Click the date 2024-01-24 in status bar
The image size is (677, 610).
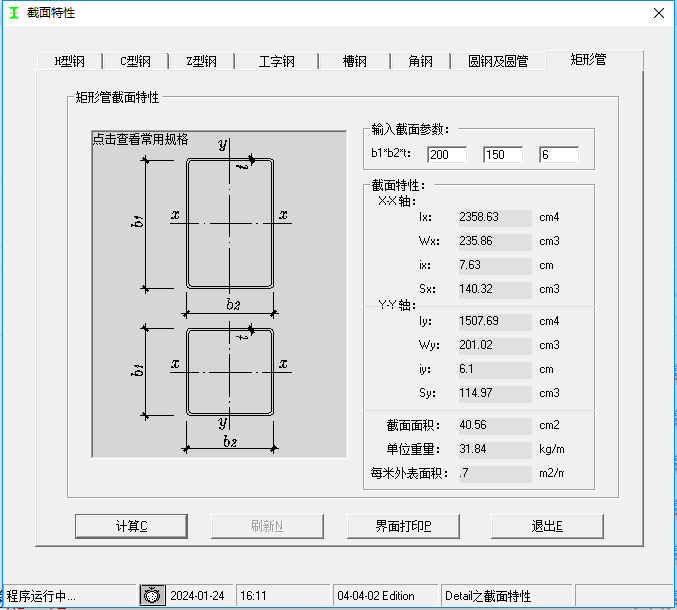tap(197, 596)
